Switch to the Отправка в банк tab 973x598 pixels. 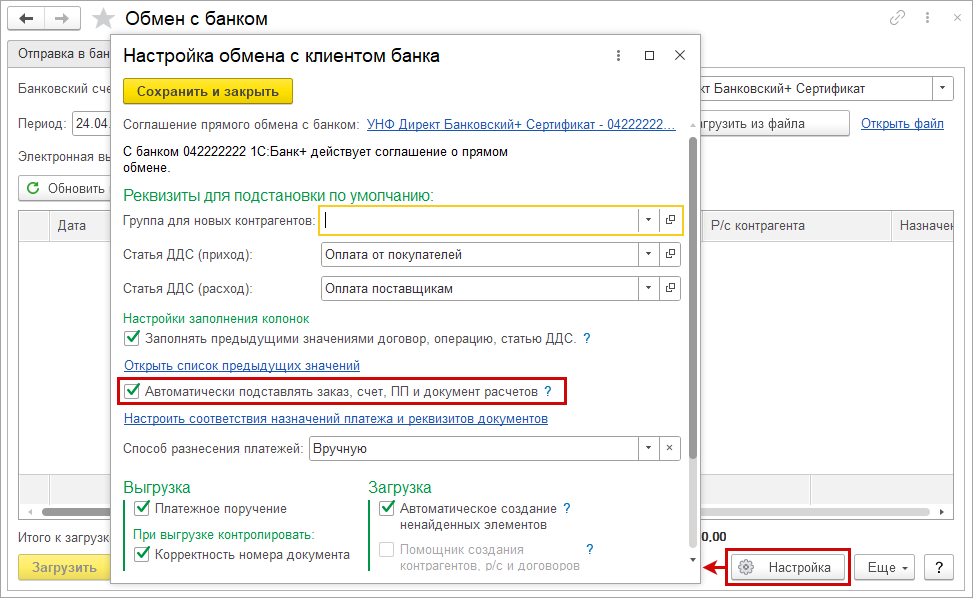tap(58, 53)
